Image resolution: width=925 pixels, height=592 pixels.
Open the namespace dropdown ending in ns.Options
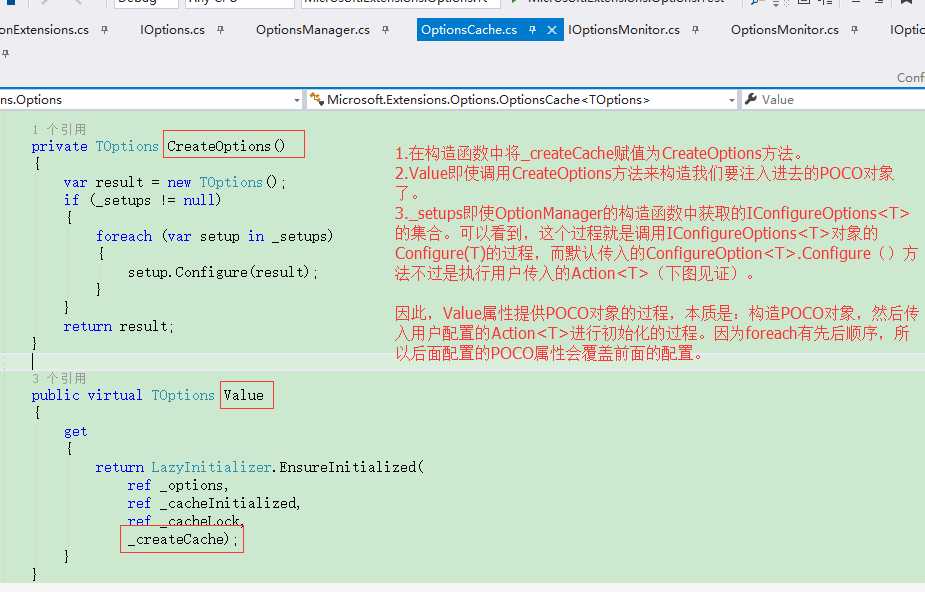coord(151,100)
